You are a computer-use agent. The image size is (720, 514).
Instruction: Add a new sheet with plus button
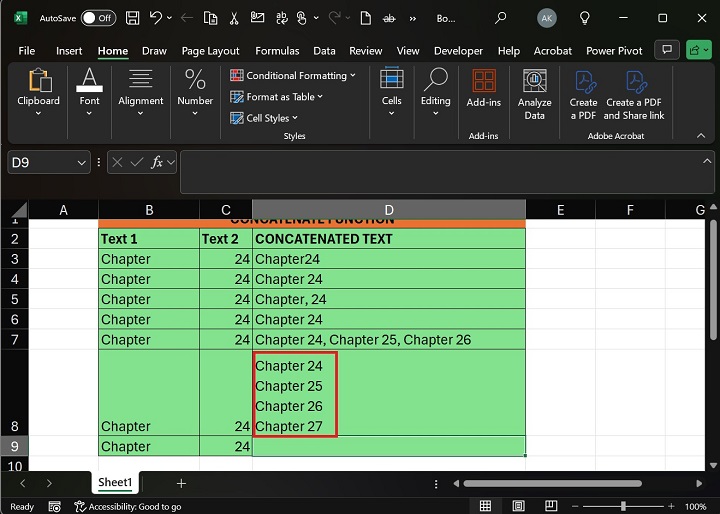(181, 483)
